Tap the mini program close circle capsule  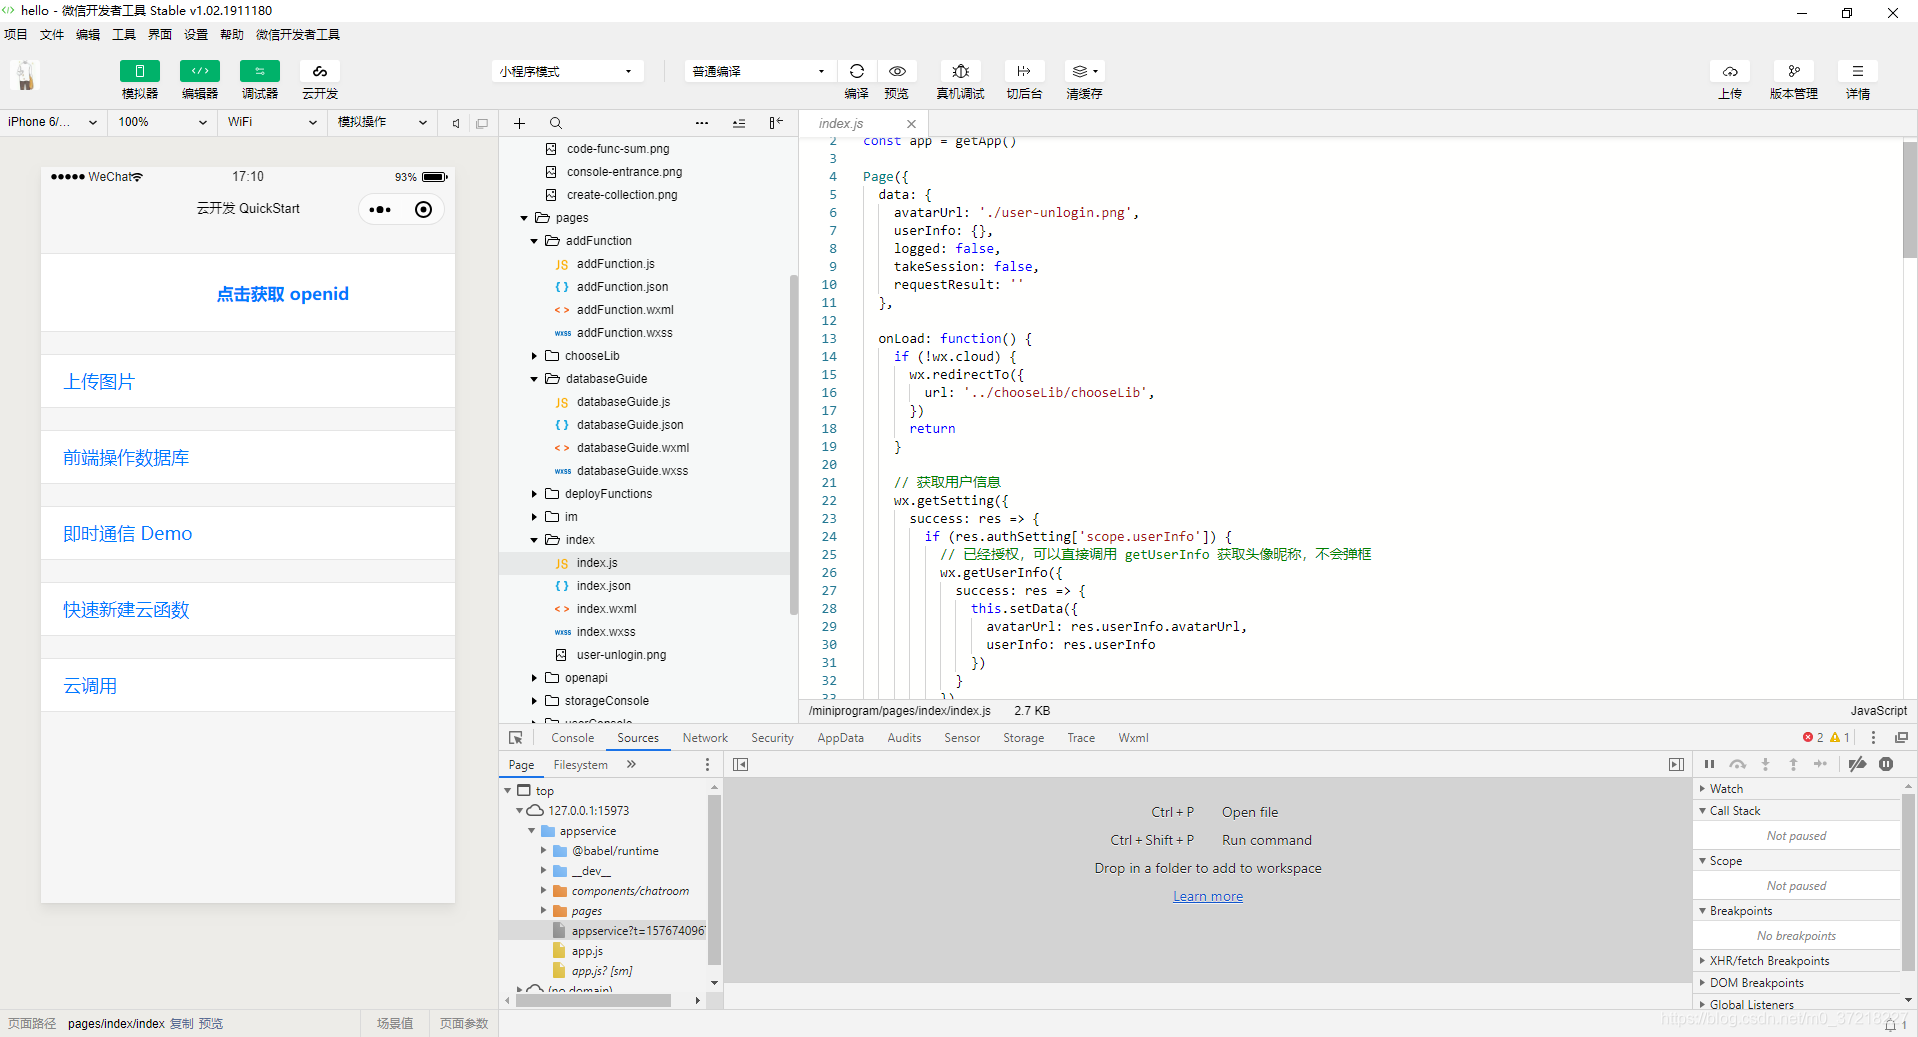click(x=423, y=210)
